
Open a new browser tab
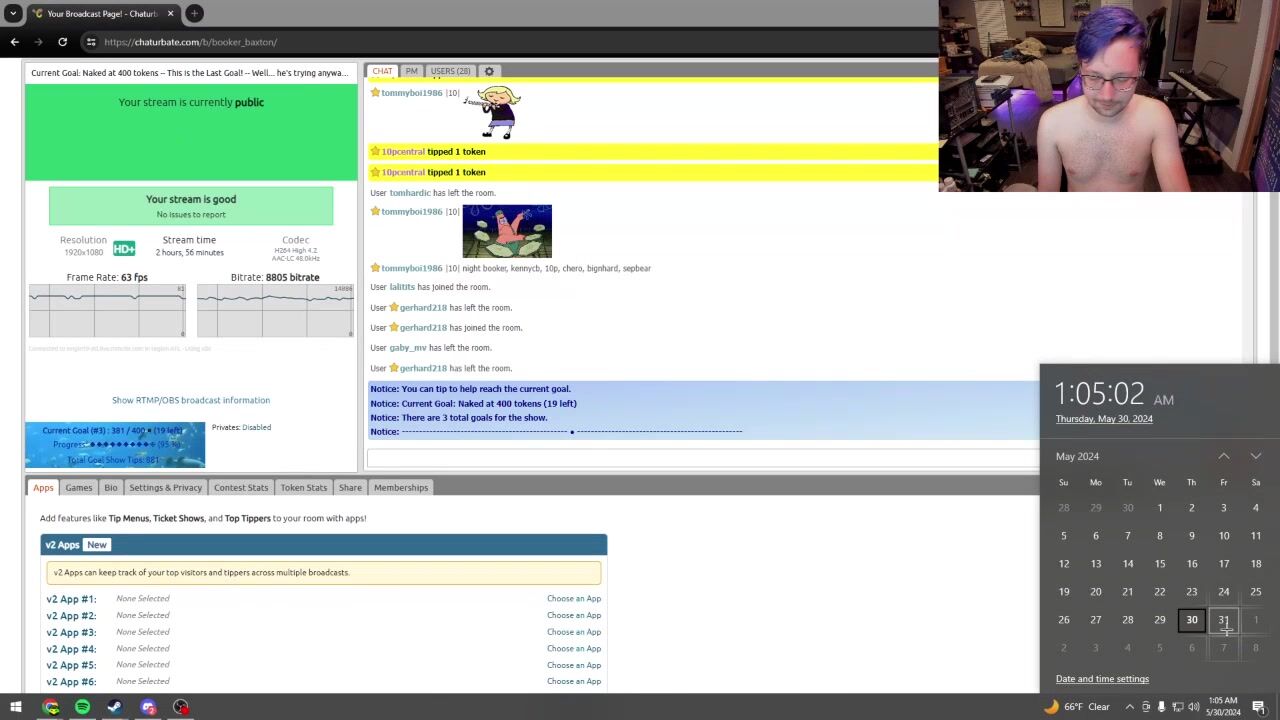pyautogui.click(x=194, y=13)
